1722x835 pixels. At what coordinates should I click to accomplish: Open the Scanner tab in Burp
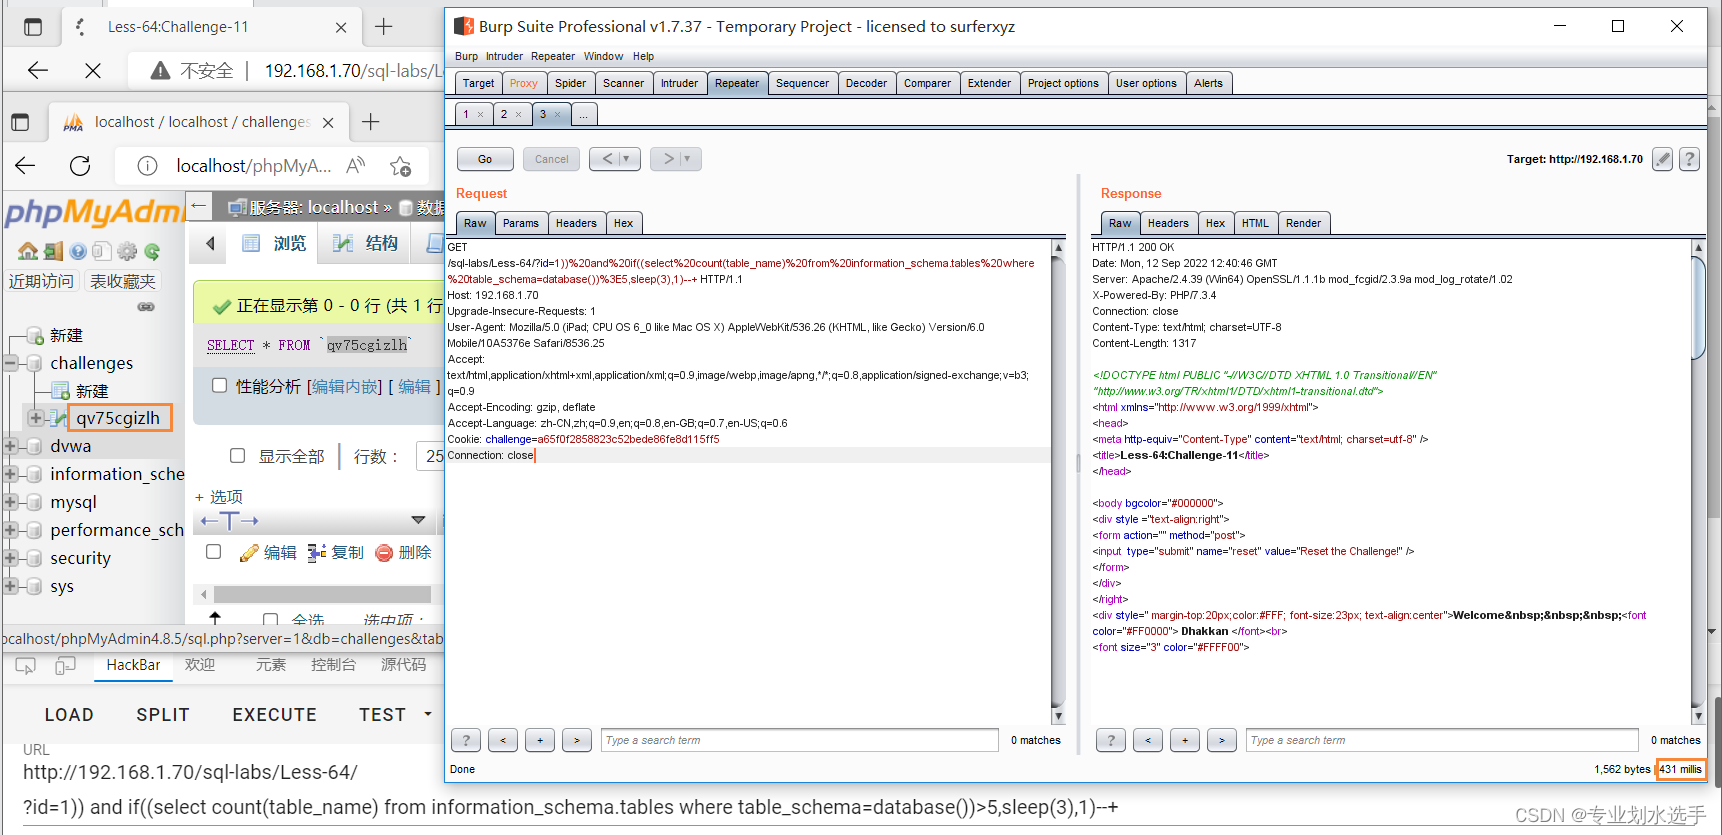pos(623,83)
